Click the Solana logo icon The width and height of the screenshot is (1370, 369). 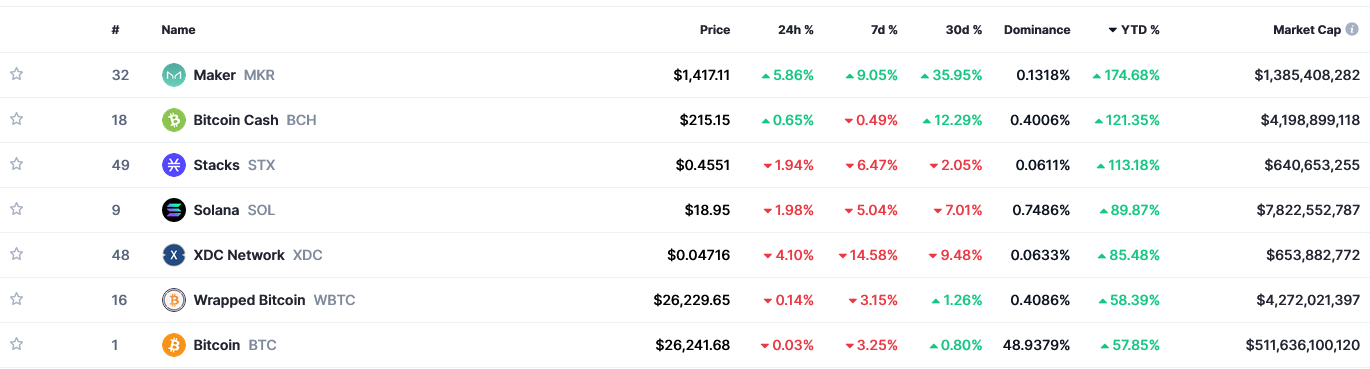tap(174, 210)
